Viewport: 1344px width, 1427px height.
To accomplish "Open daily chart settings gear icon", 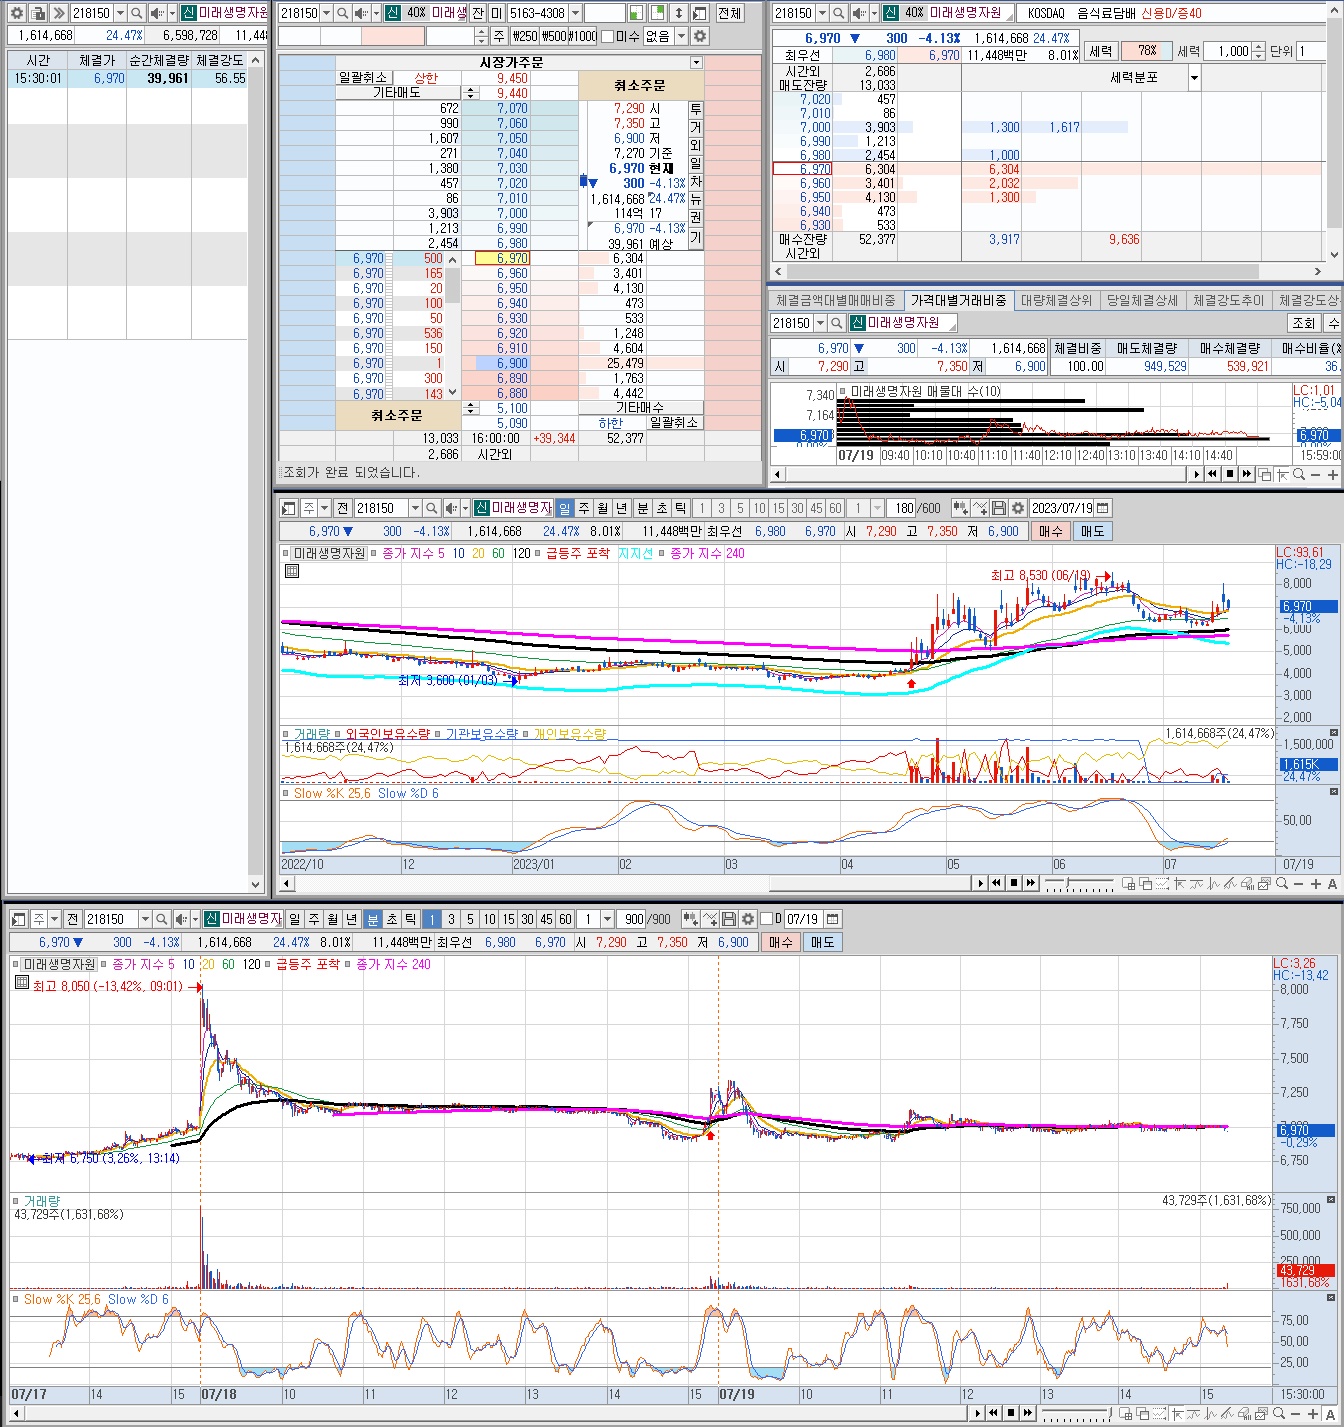I will [1018, 508].
